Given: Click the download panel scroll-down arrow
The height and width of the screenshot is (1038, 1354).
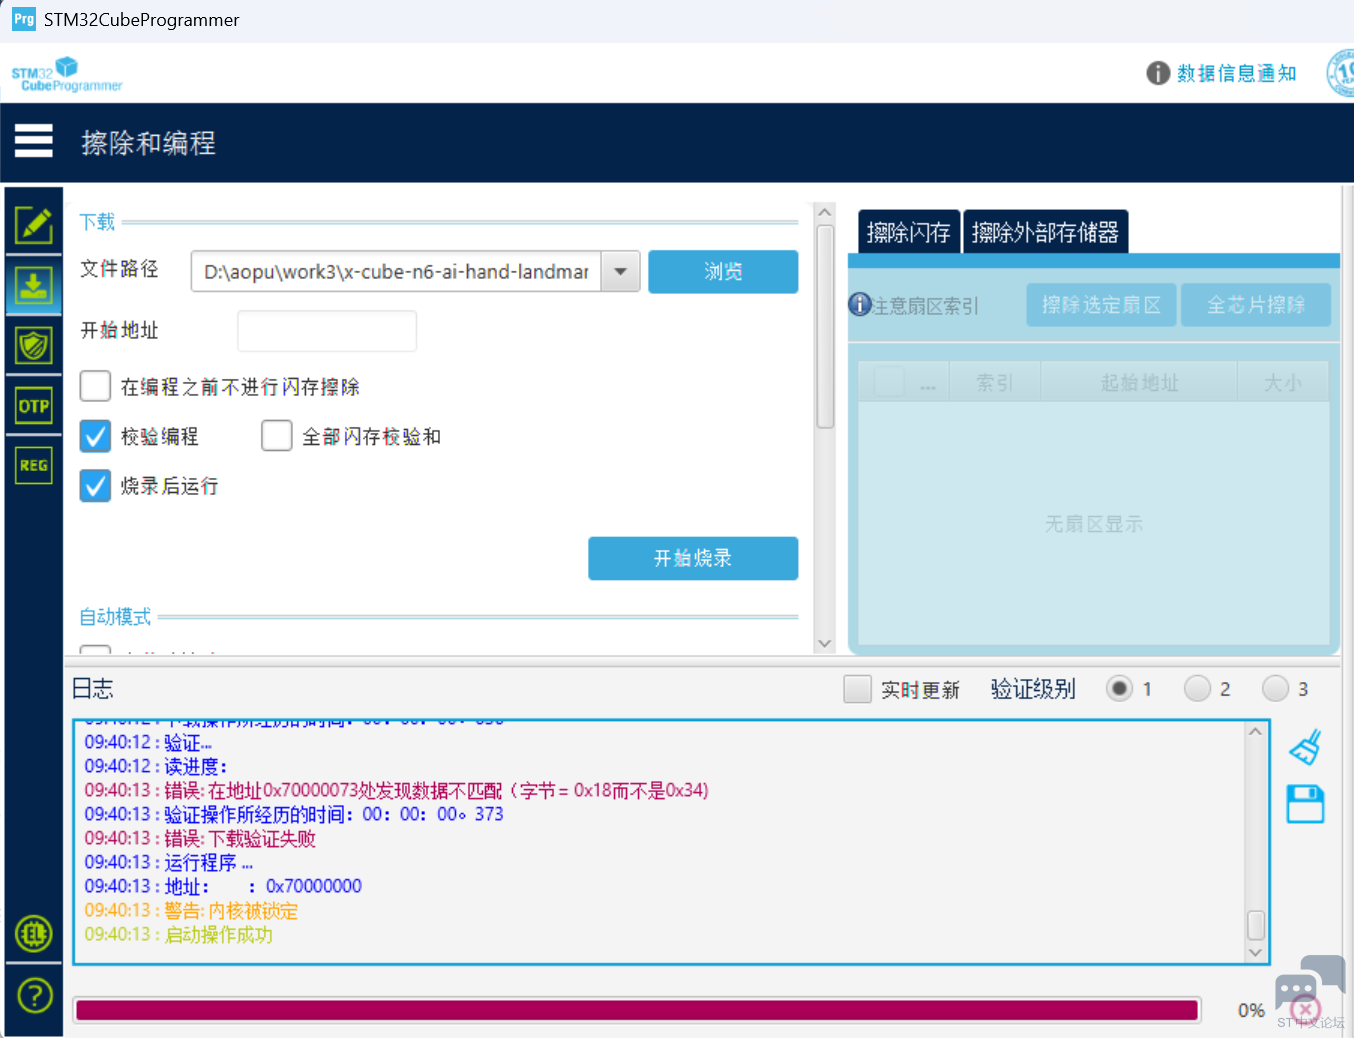Looking at the screenshot, I should (825, 644).
